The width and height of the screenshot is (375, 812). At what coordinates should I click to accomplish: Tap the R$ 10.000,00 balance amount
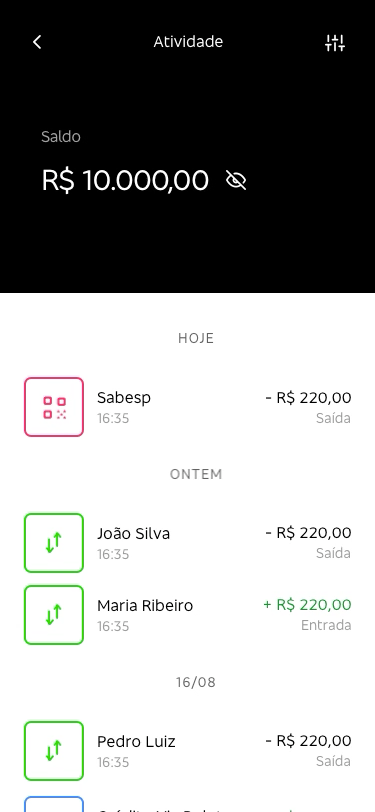[x=125, y=180]
